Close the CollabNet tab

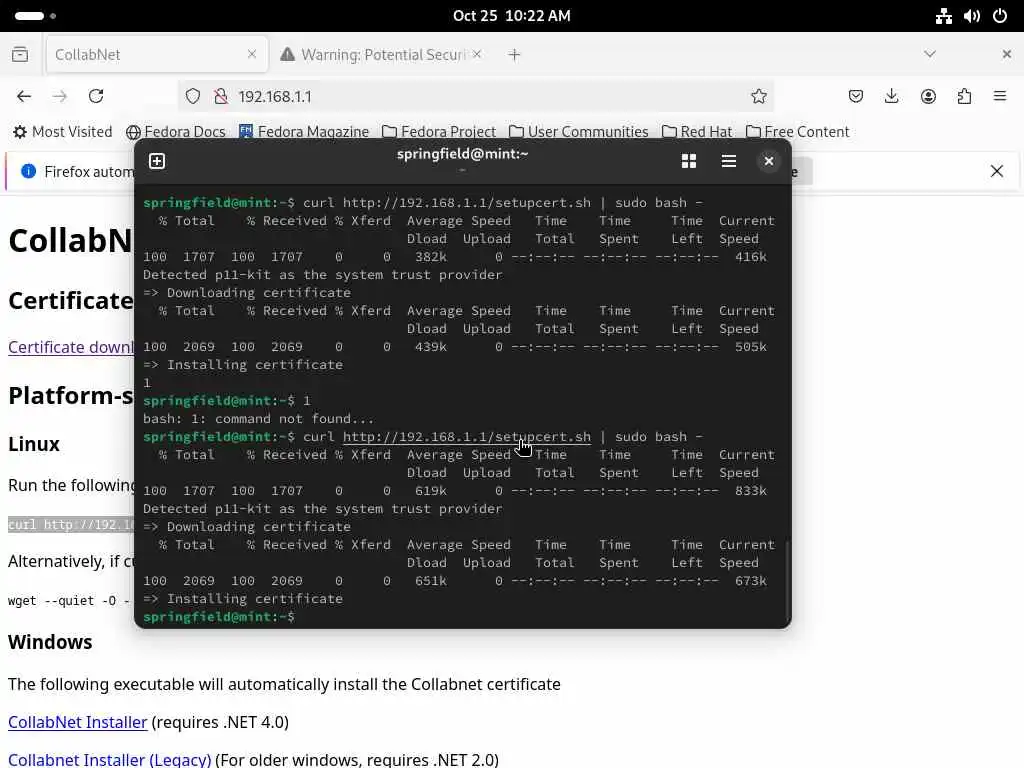(252, 54)
